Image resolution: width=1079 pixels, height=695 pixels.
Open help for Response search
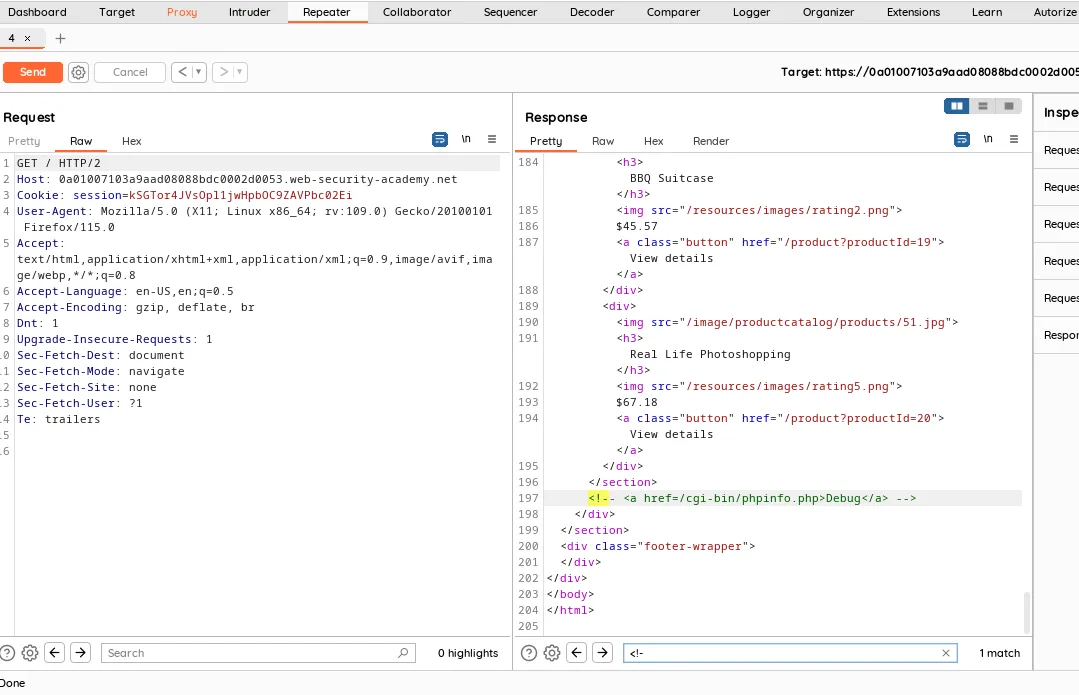pyautogui.click(x=528, y=653)
